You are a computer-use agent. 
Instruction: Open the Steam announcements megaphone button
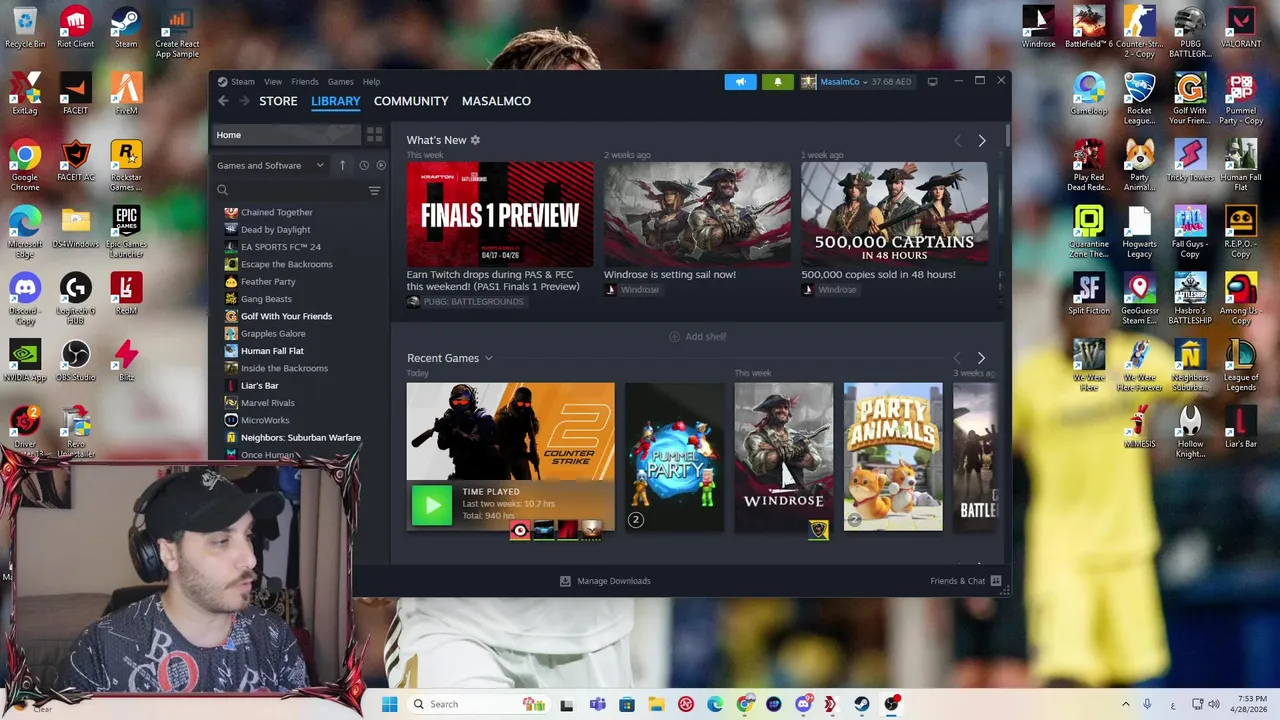[740, 82]
